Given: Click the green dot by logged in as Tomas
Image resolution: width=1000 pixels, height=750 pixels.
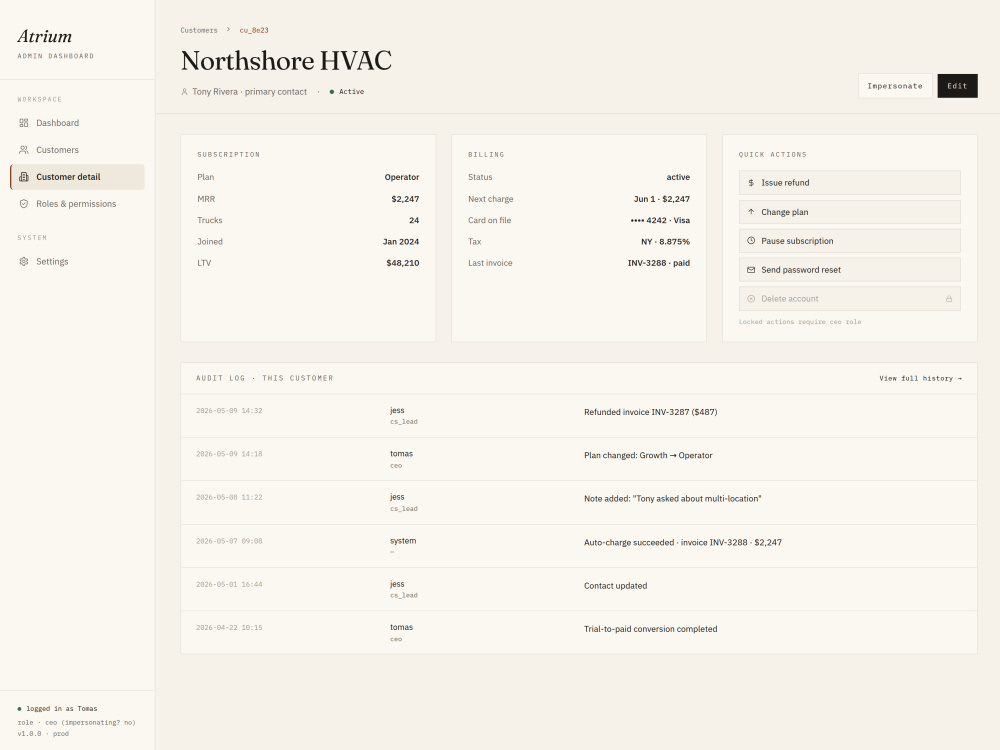Looking at the screenshot, I should pos(19,709).
